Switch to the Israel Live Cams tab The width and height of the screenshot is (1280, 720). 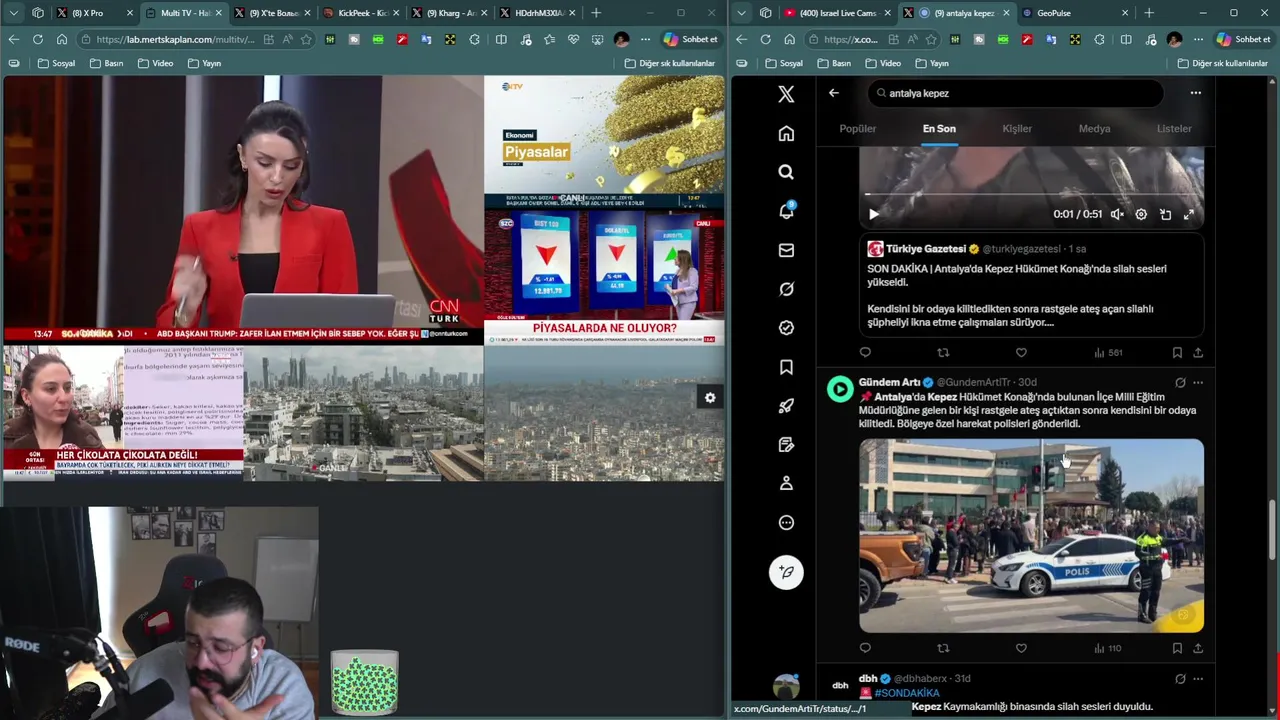click(835, 13)
